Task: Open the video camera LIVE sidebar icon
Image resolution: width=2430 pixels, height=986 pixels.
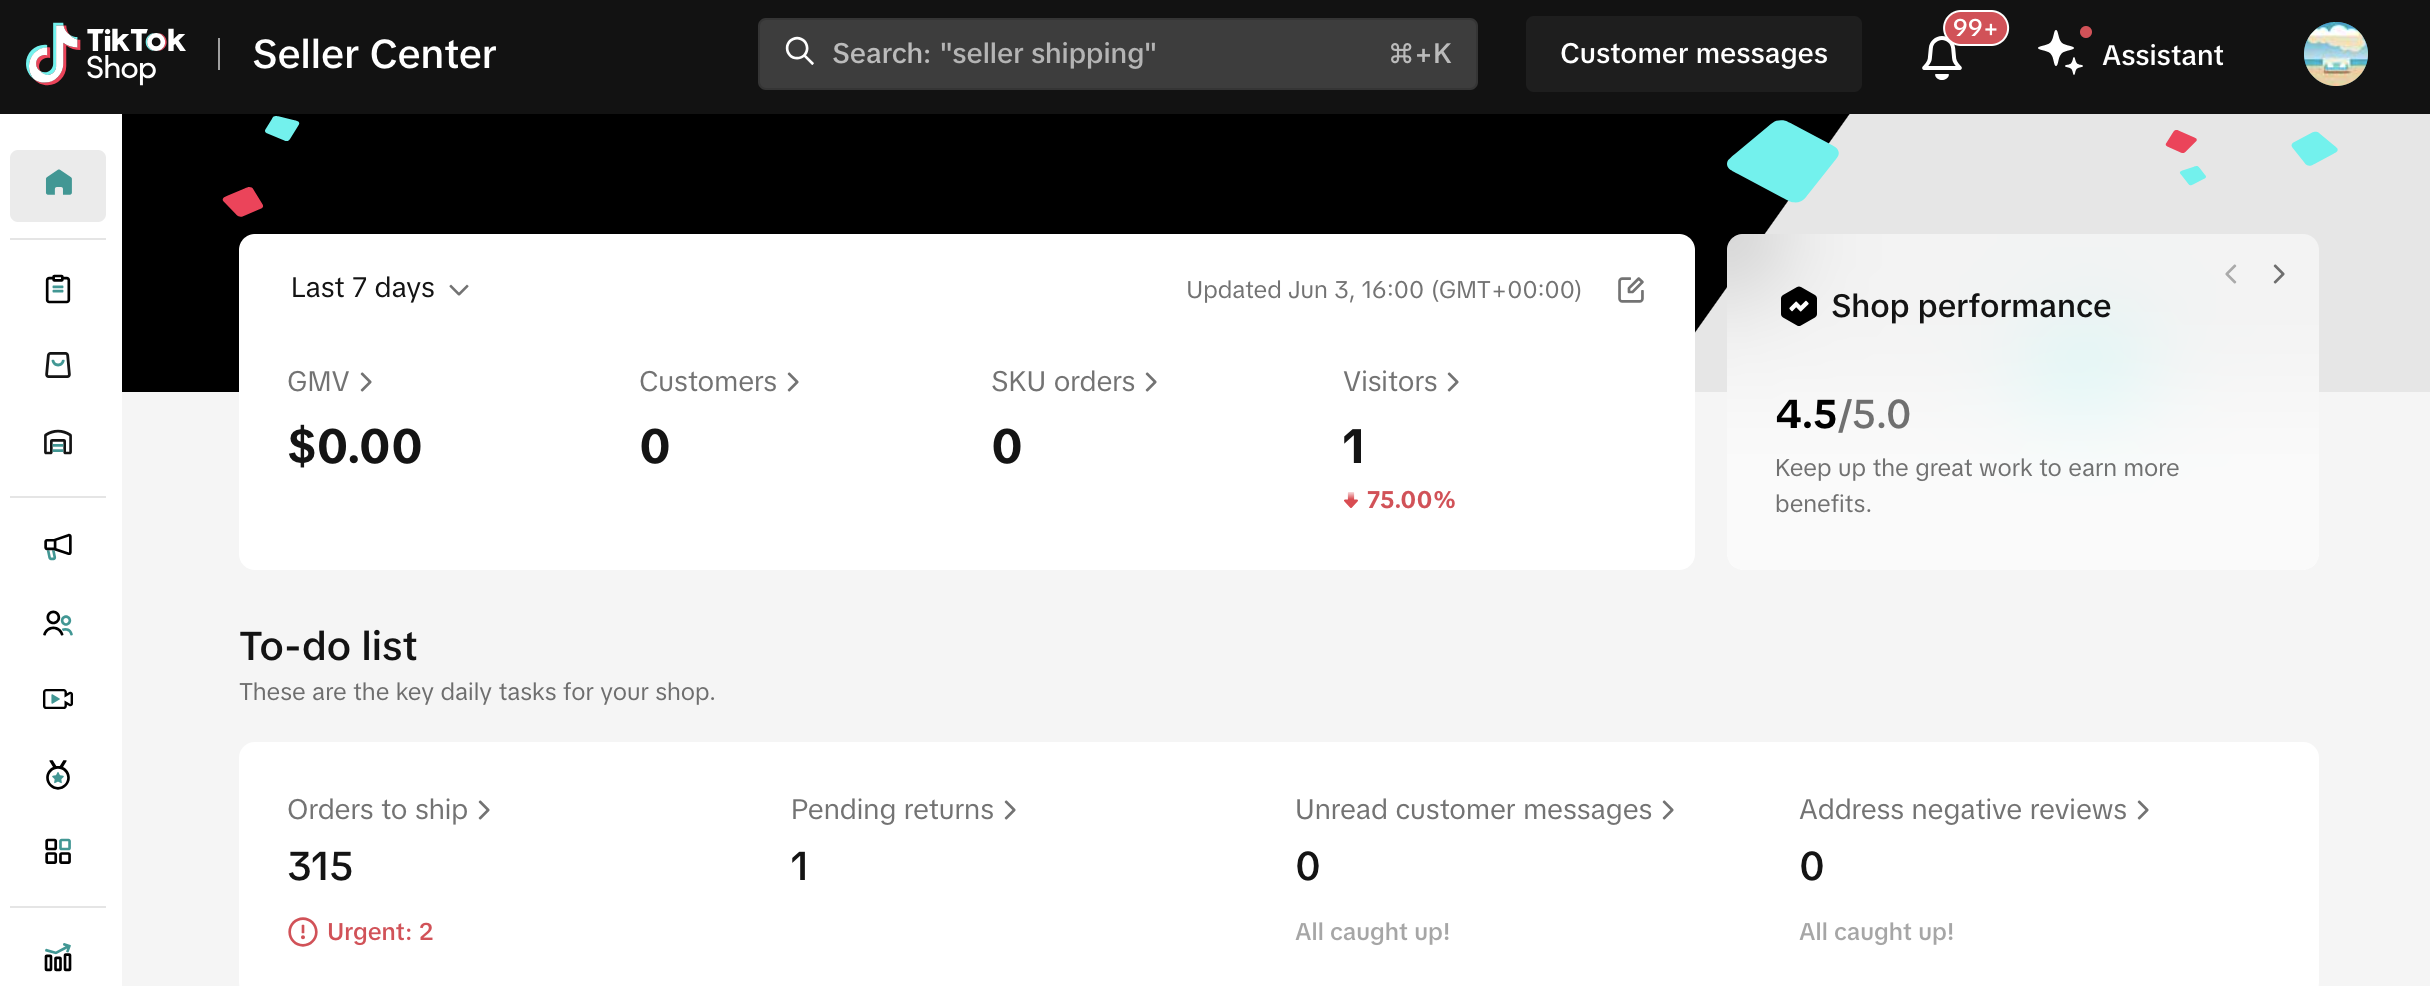Action: click(x=58, y=699)
